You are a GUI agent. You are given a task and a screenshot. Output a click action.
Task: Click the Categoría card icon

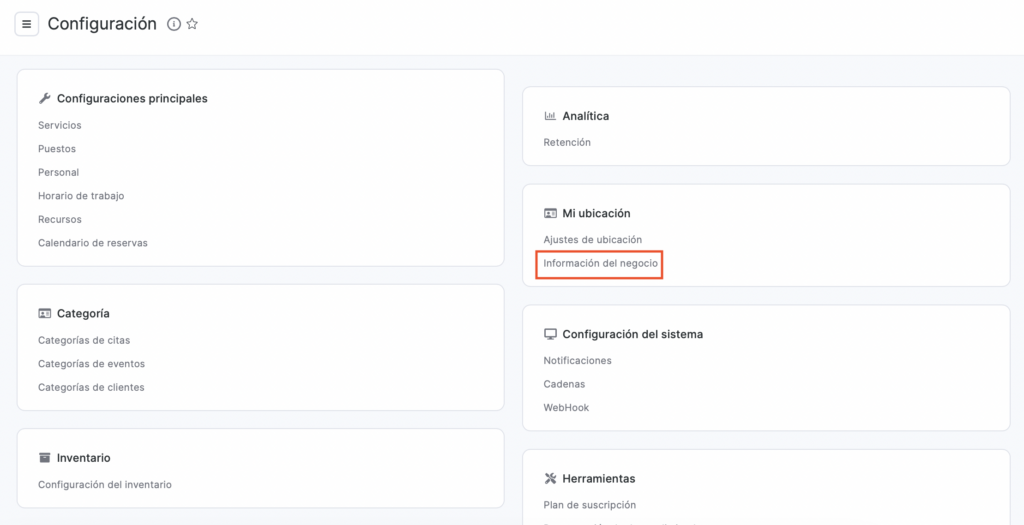tap(44, 313)
